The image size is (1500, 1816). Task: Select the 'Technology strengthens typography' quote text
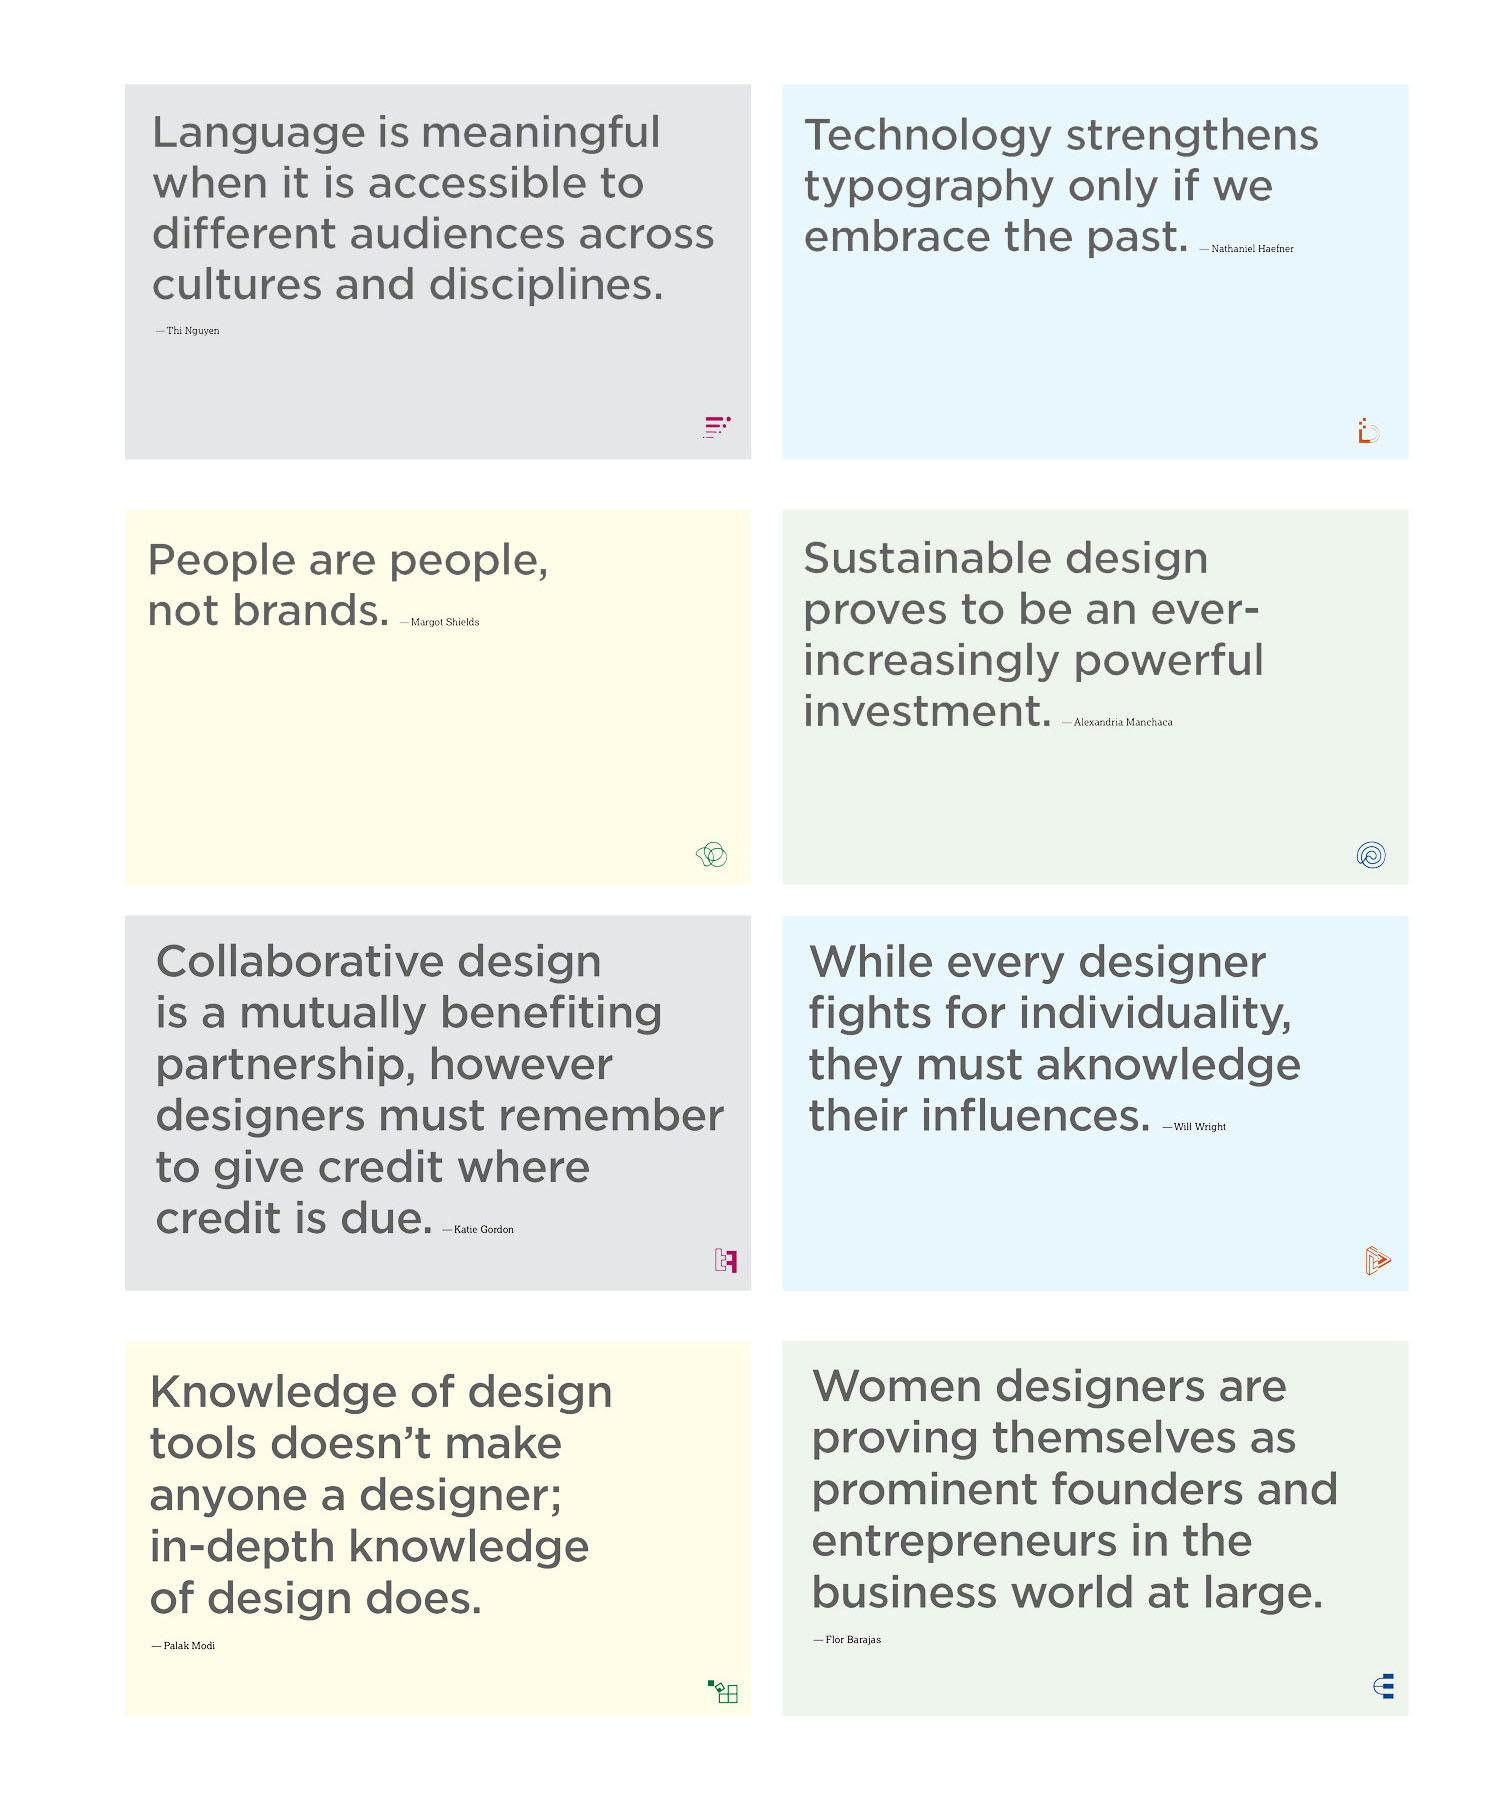[1061, 186]
